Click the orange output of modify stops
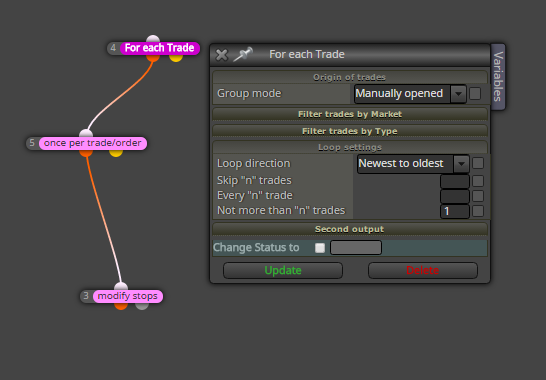Screen dimensions: 546x380 click(121, 306)
